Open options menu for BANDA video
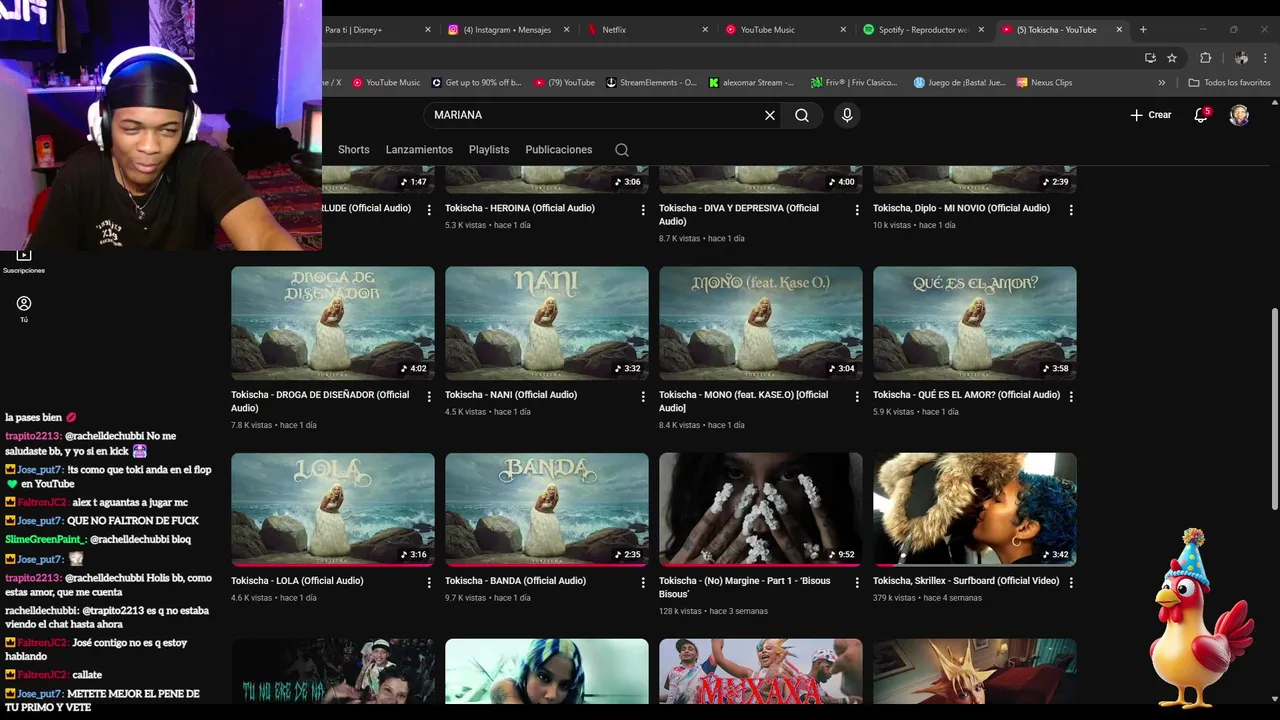 643,583
